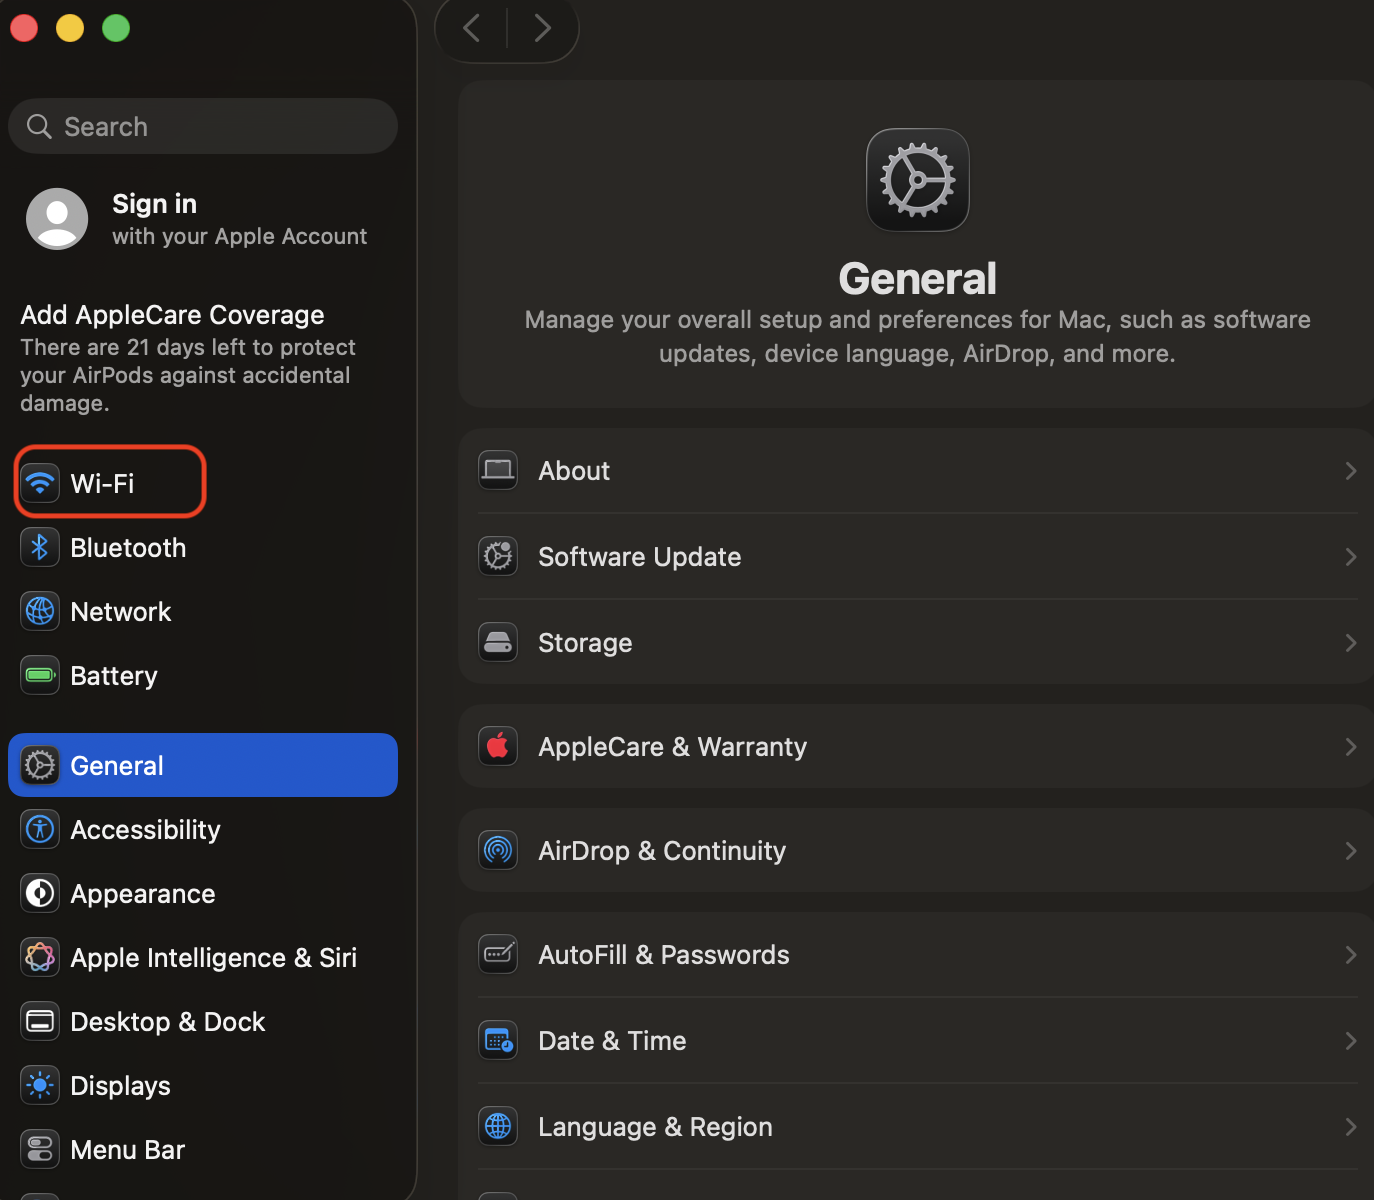Click the Appearance icon in sidebar
Viewport: 1374px width, 1200px height.
click(x=40, y=893)
